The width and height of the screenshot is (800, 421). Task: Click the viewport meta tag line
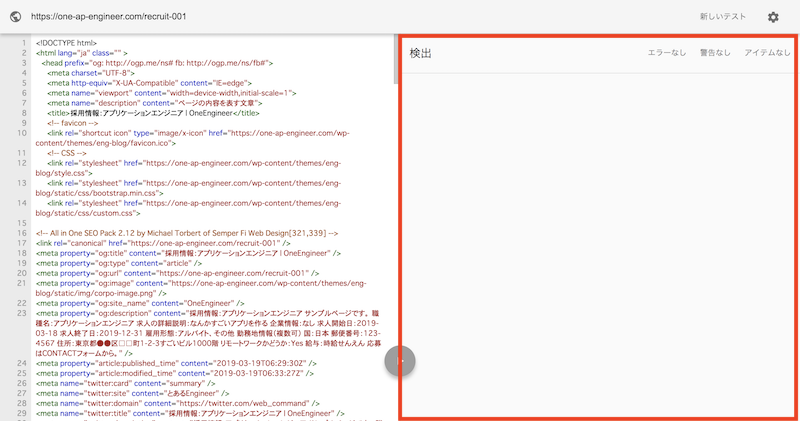click(x=172, y=93)
